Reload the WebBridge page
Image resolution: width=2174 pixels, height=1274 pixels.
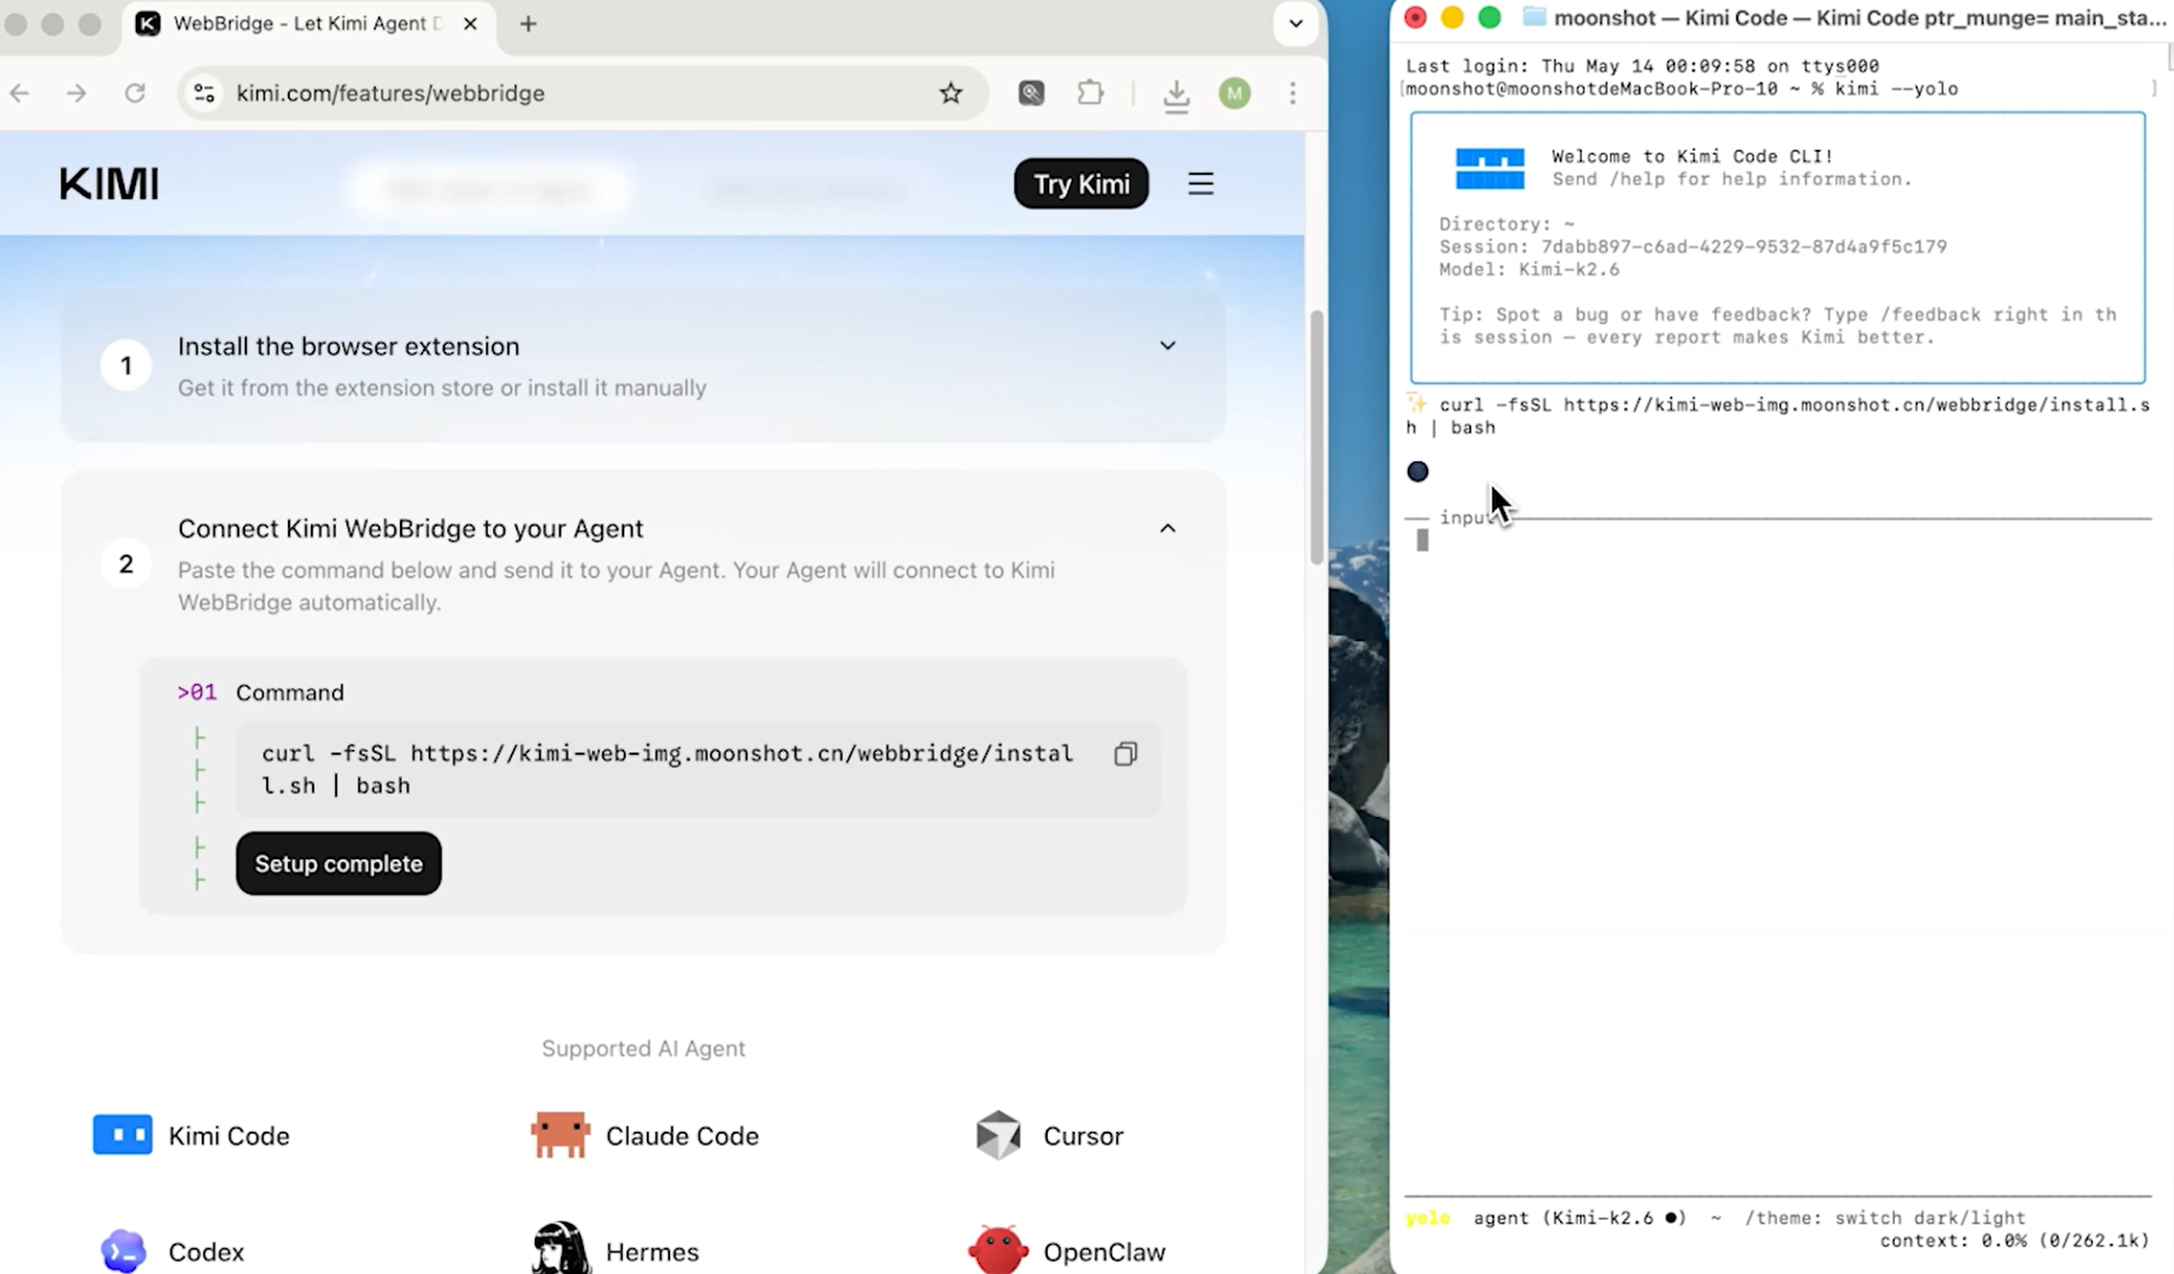point(135,93)
